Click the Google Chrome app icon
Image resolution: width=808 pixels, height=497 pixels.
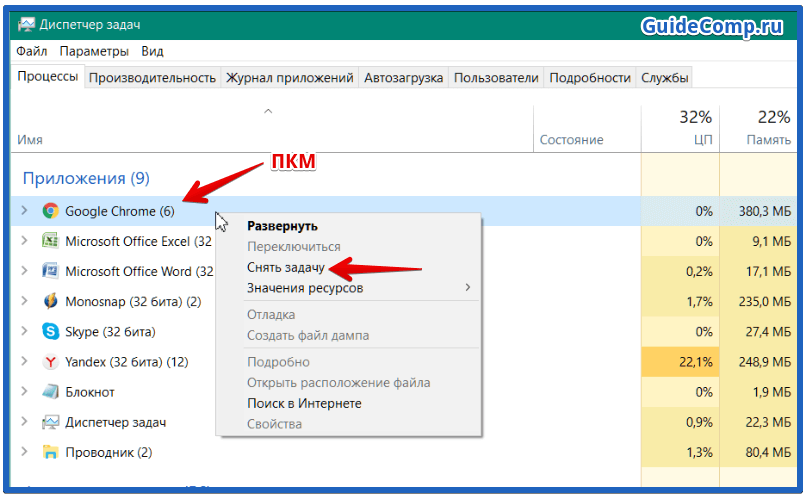pyautogui.click(x=50, y=211)
